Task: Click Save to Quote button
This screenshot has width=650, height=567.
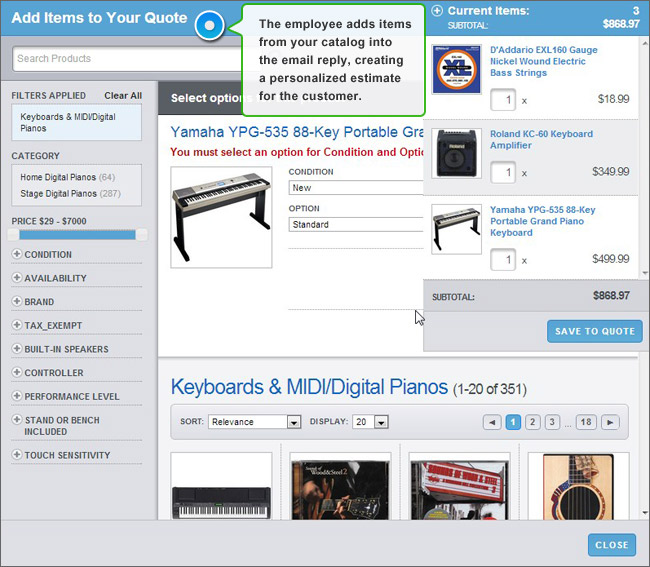Action: pyautogui.click(x=595, y=331)
